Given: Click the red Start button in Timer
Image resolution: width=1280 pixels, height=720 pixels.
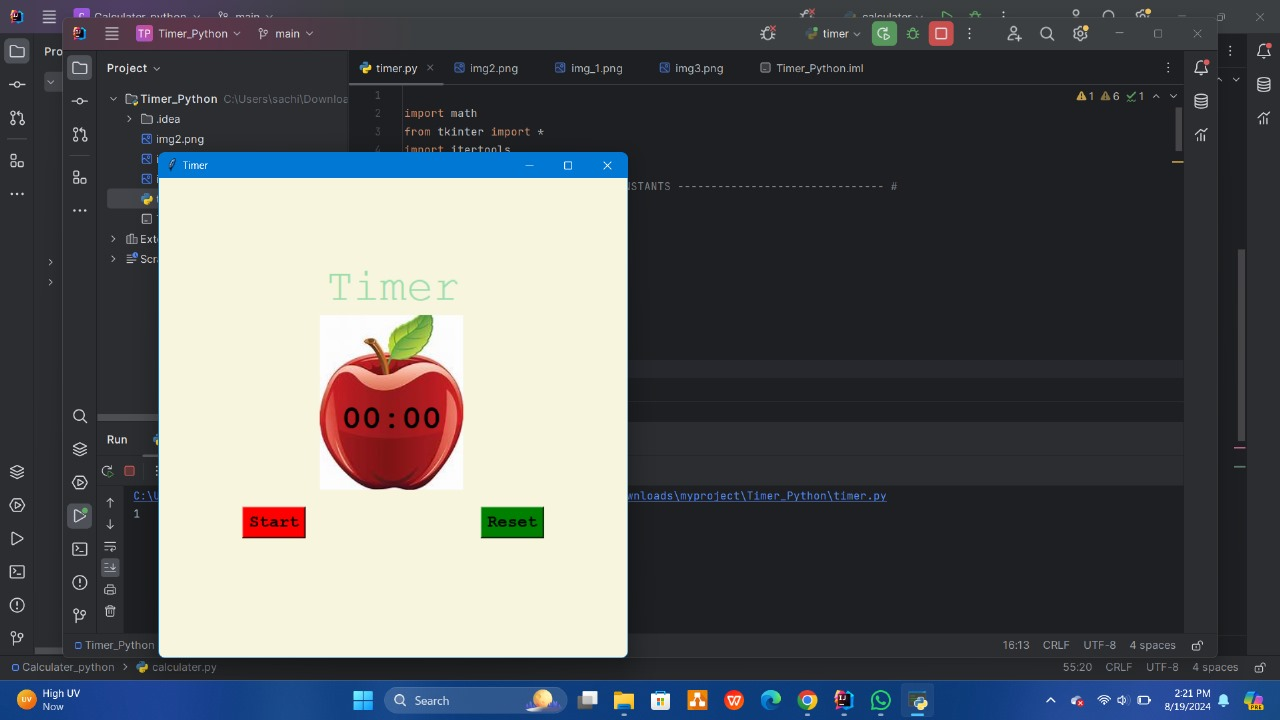Looking at the screenshot, I should 273,522.
